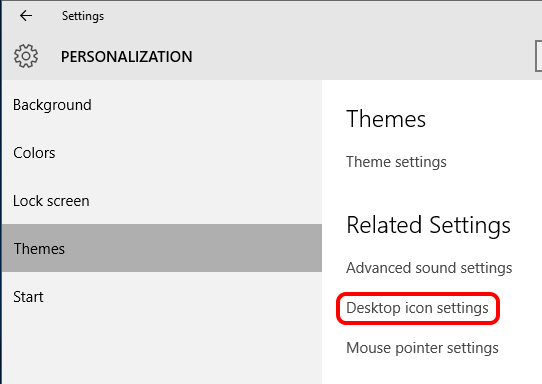Open Mouse pointer settings
This screenshot has width=542, height=384.
(422, 348)
